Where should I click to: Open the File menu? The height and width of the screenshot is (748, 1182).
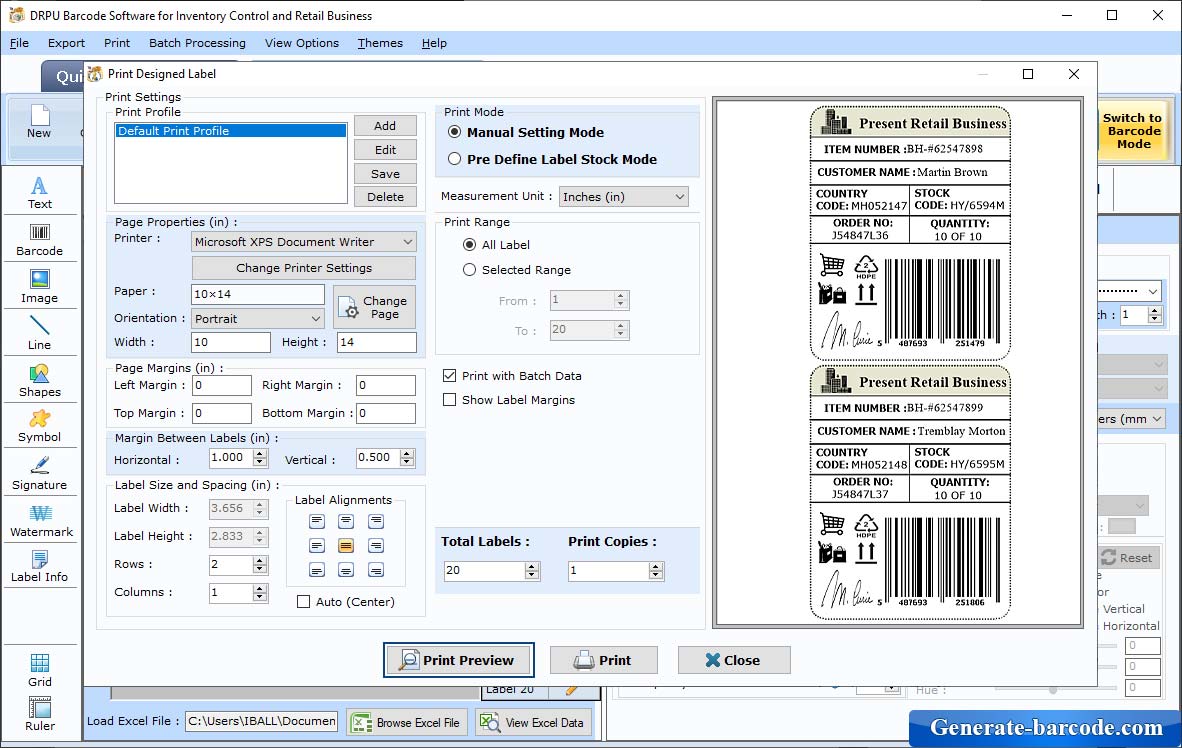coord(19,43)
